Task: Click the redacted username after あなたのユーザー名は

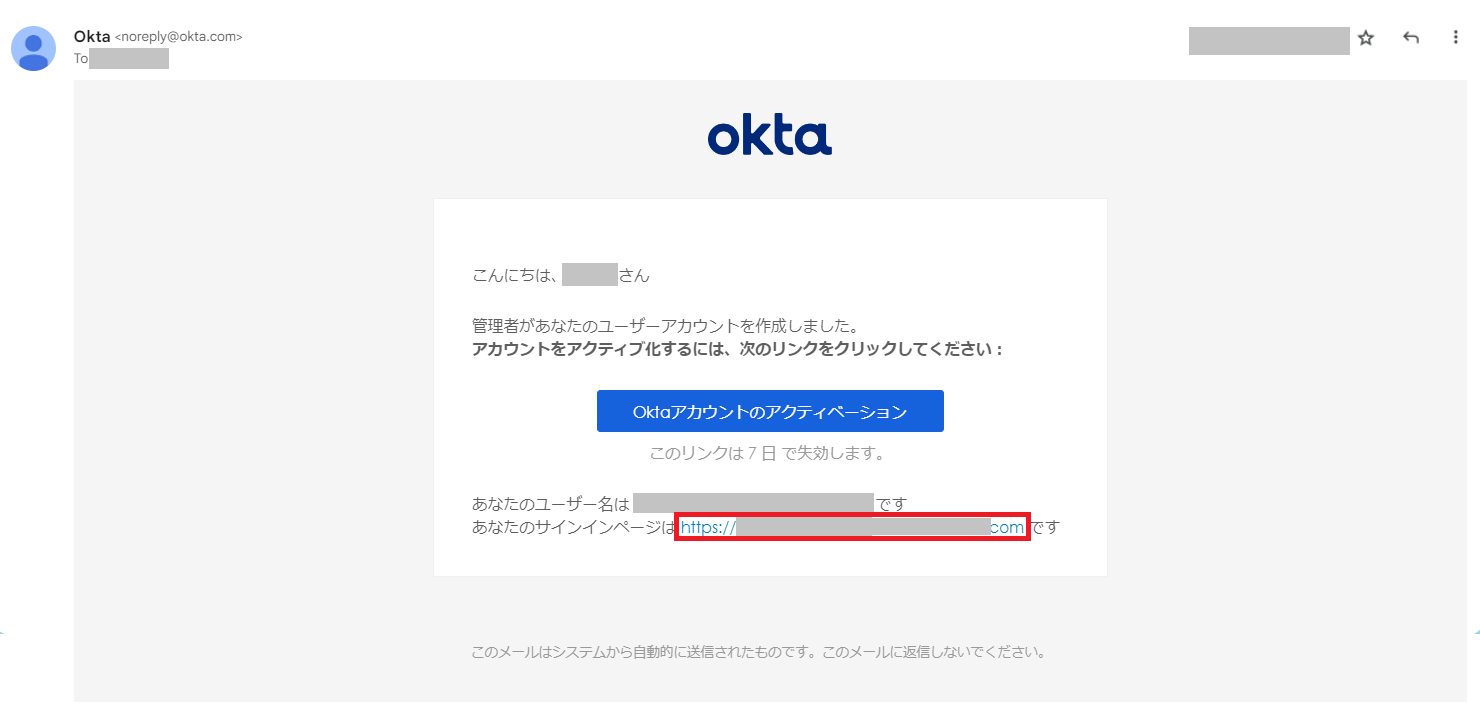Action: point(754,503)
